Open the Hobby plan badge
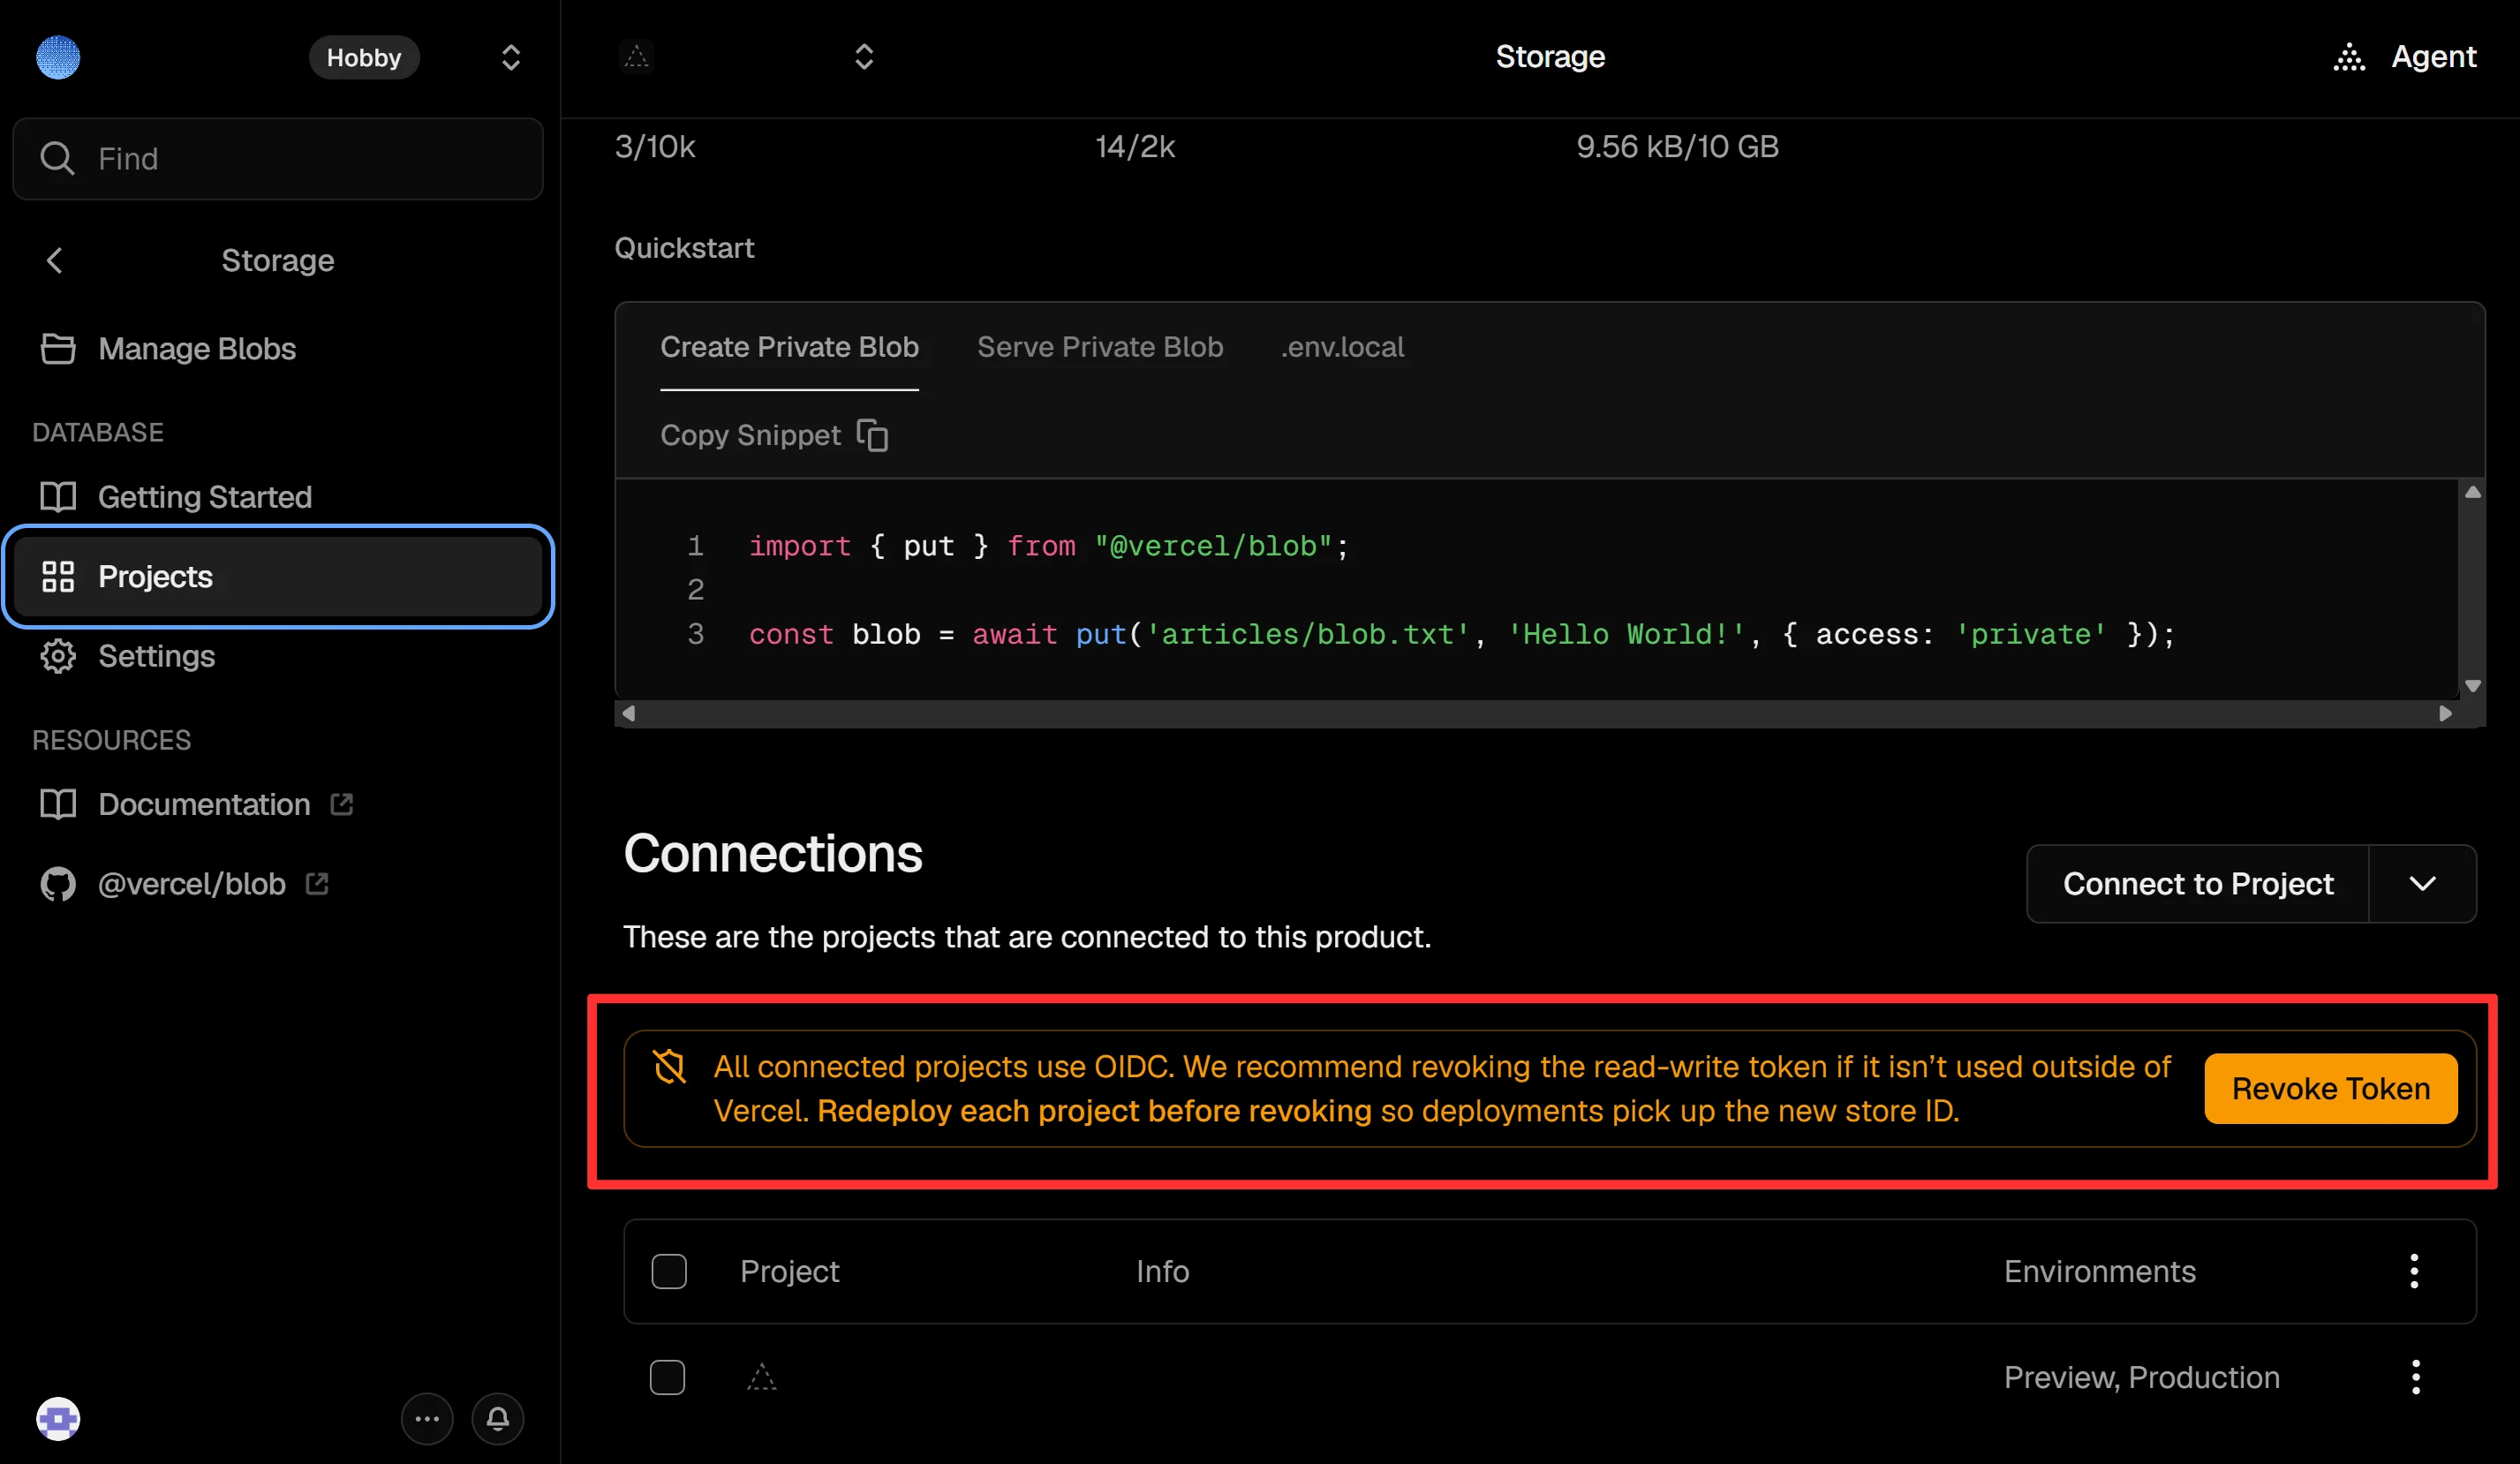This screenshot has width=2520, height=1464. click(x=364, y=57)
